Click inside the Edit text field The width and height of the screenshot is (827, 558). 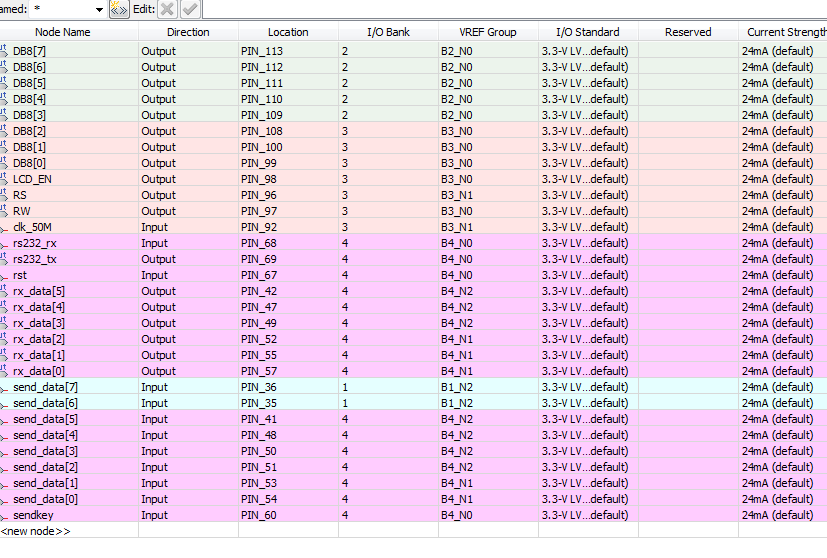pos(500,9)
